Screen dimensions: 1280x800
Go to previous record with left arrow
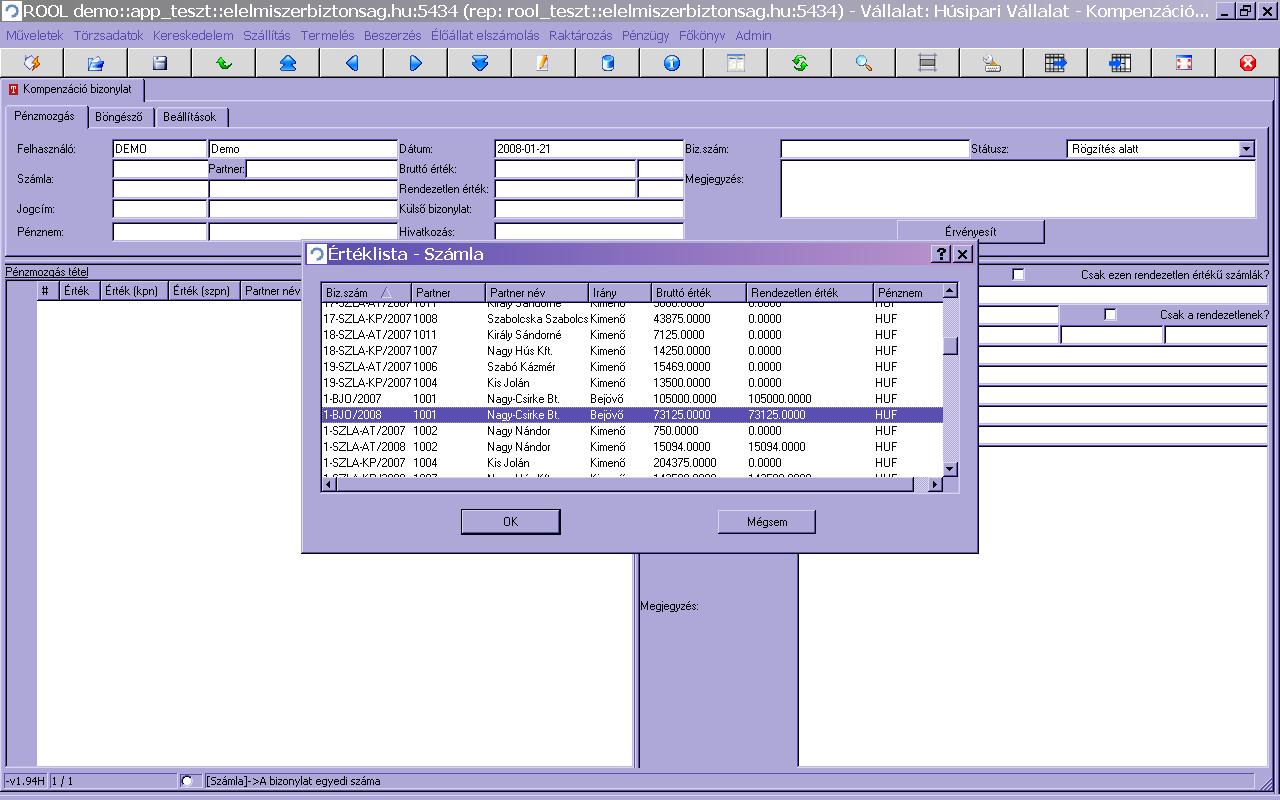tap(352, 63)
